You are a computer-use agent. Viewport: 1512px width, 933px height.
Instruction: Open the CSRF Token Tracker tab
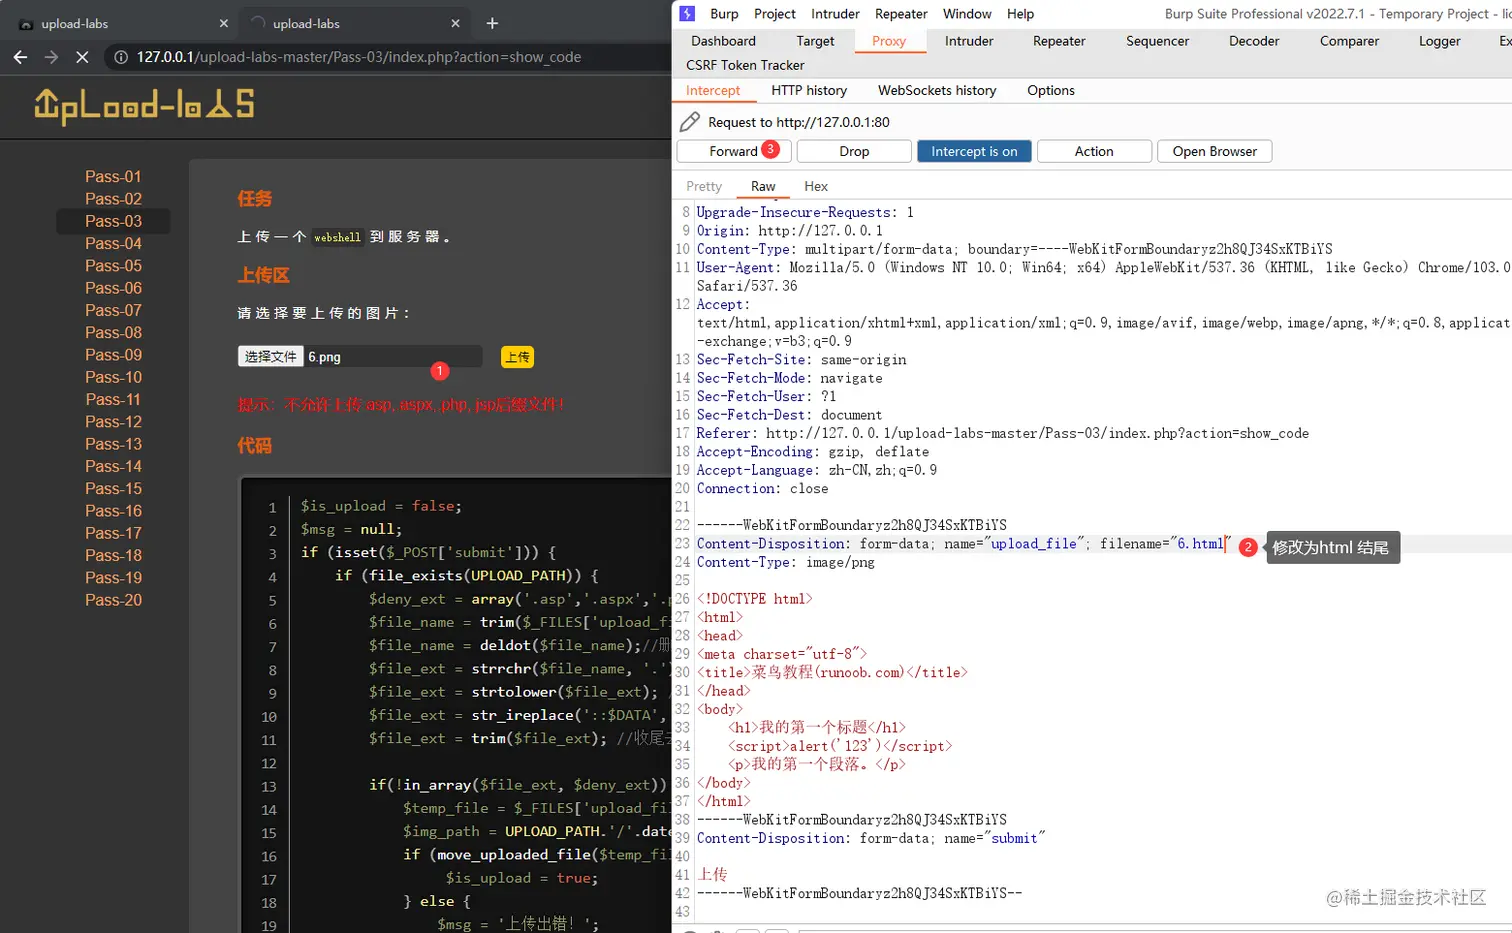tap(745, 65)
